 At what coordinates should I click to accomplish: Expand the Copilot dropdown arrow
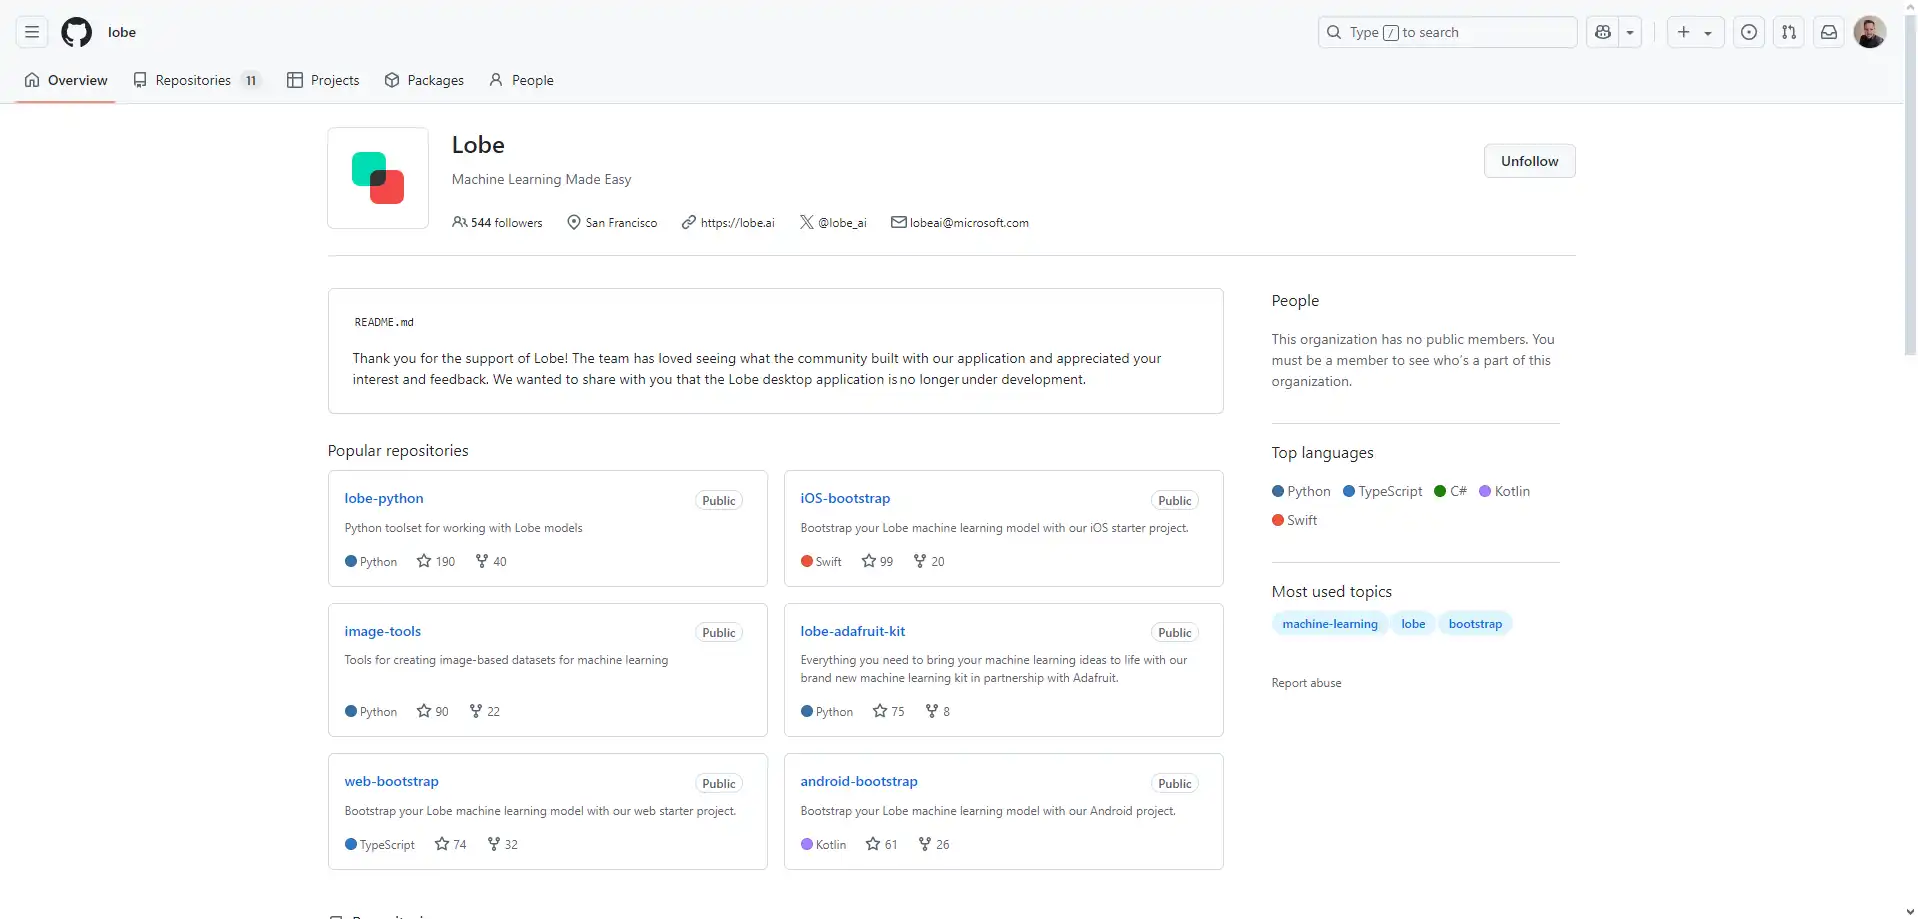coord(1630,32)
